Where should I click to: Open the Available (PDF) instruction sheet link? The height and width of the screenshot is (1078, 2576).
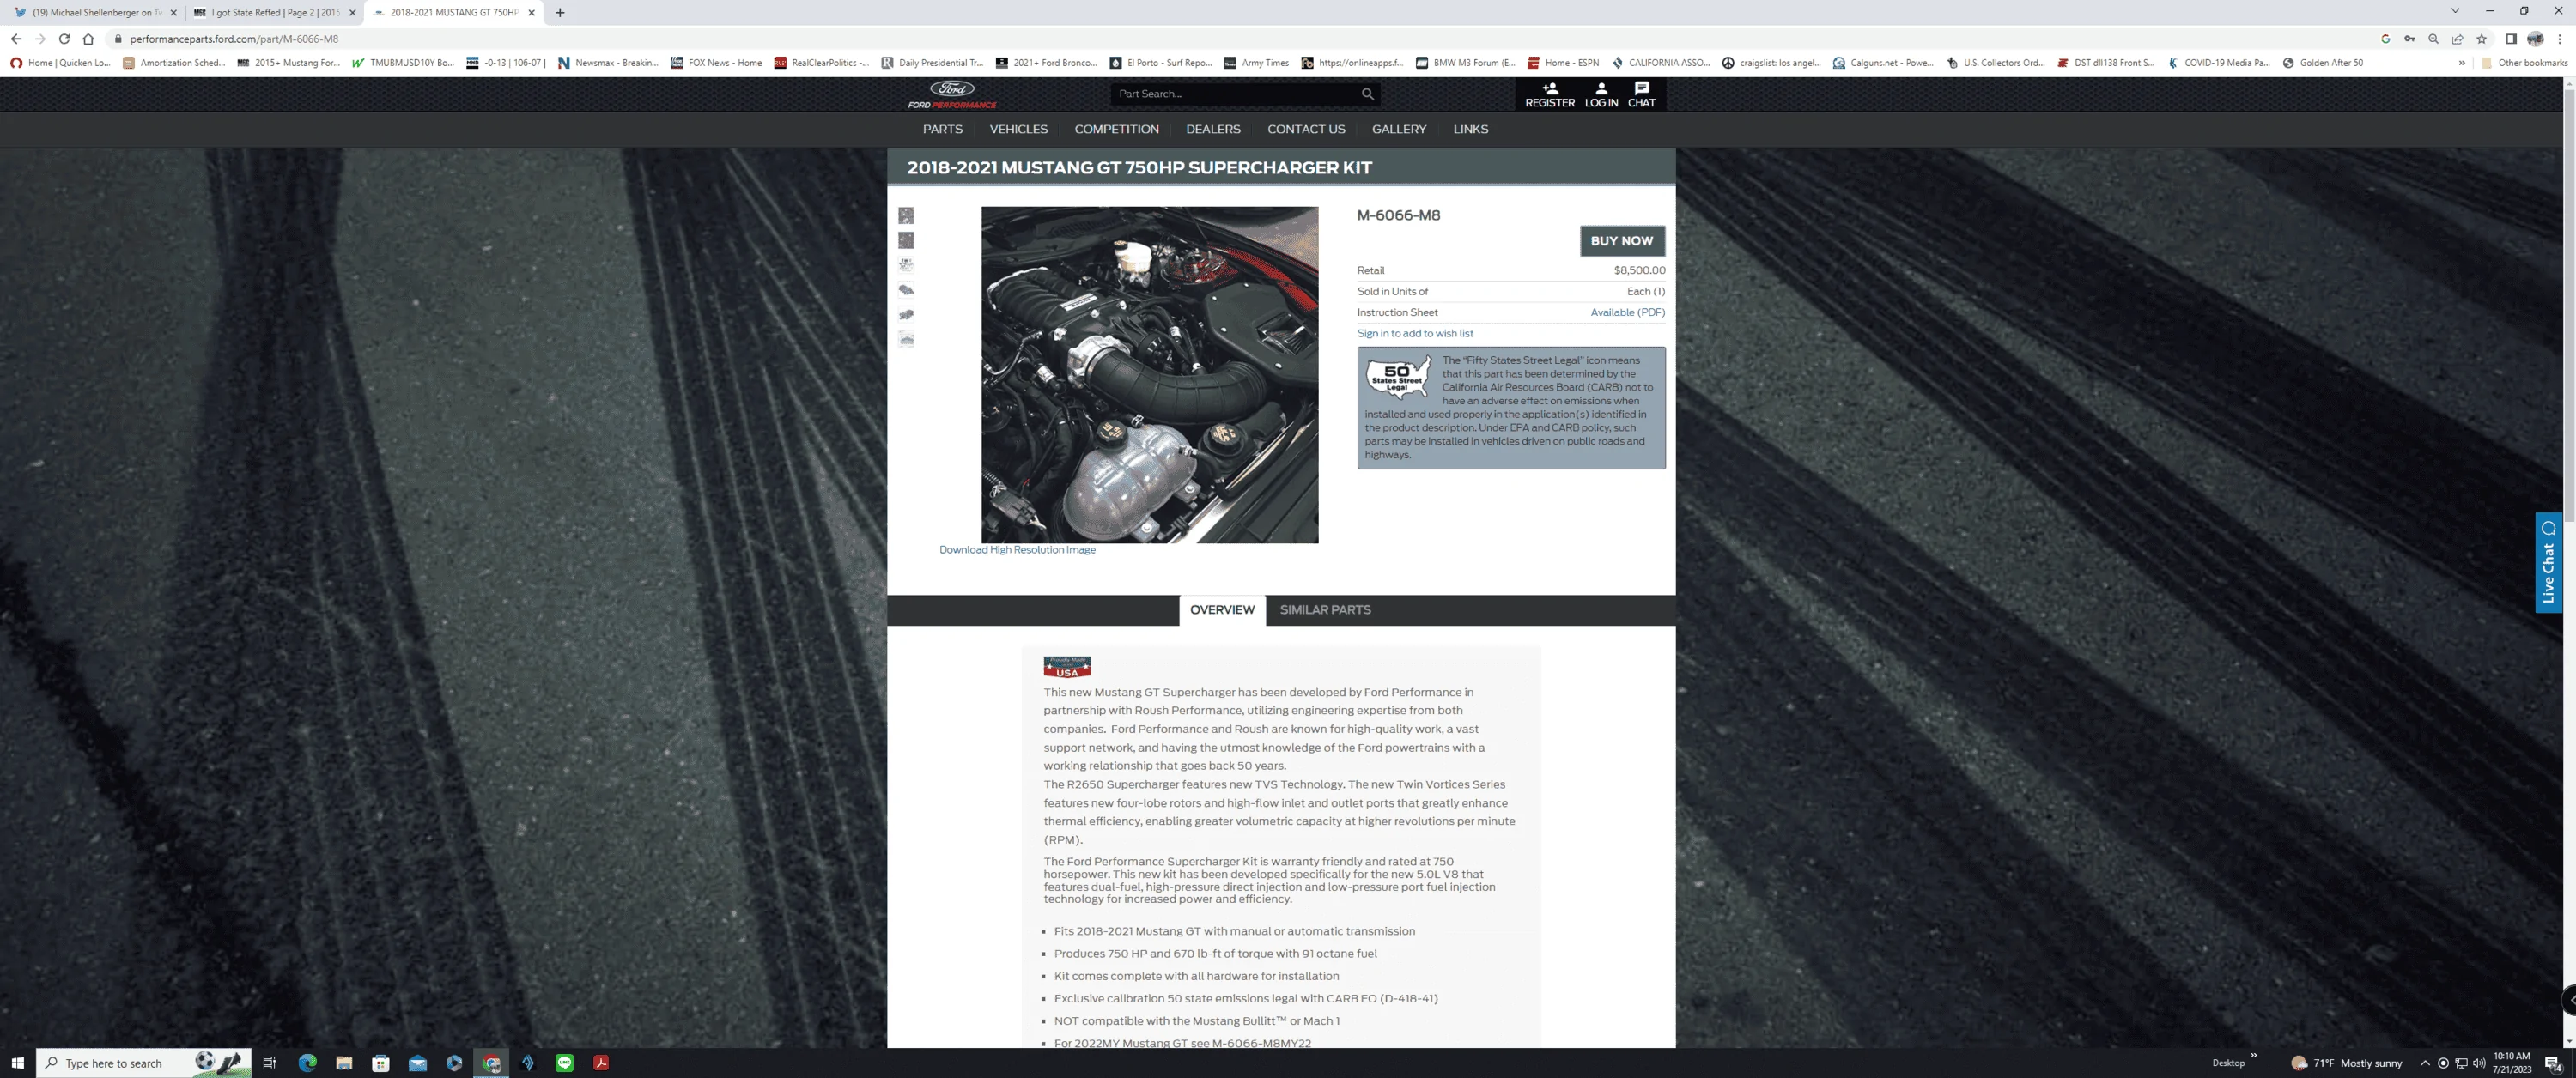1627,312
